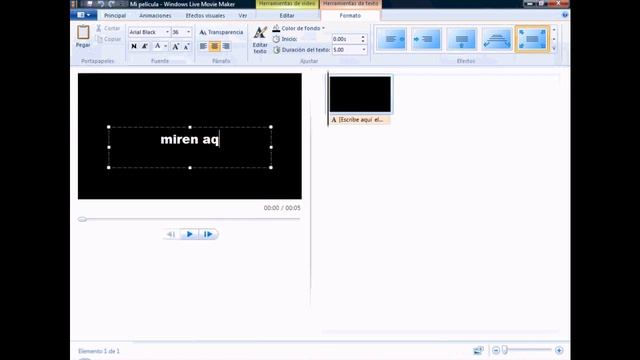The image size is (640, 360).
Task: Open the font size 36 dropdown
Action: click(188, 32)
